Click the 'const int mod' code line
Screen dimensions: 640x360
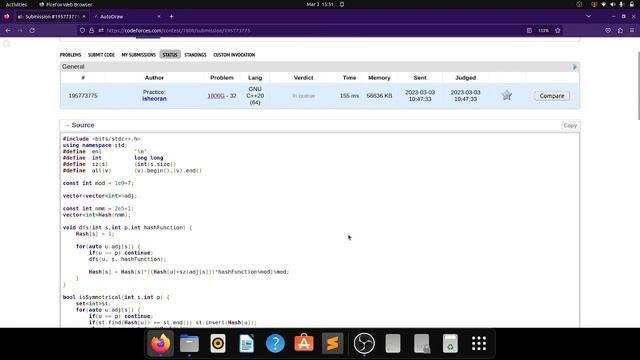pos(98,183)
